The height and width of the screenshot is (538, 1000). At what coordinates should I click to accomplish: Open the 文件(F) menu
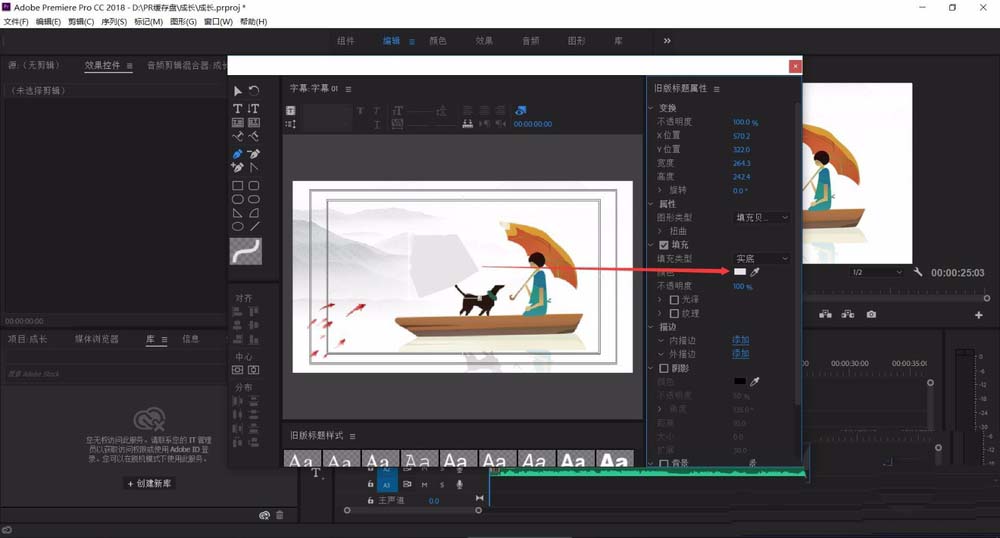coord(16,22)
